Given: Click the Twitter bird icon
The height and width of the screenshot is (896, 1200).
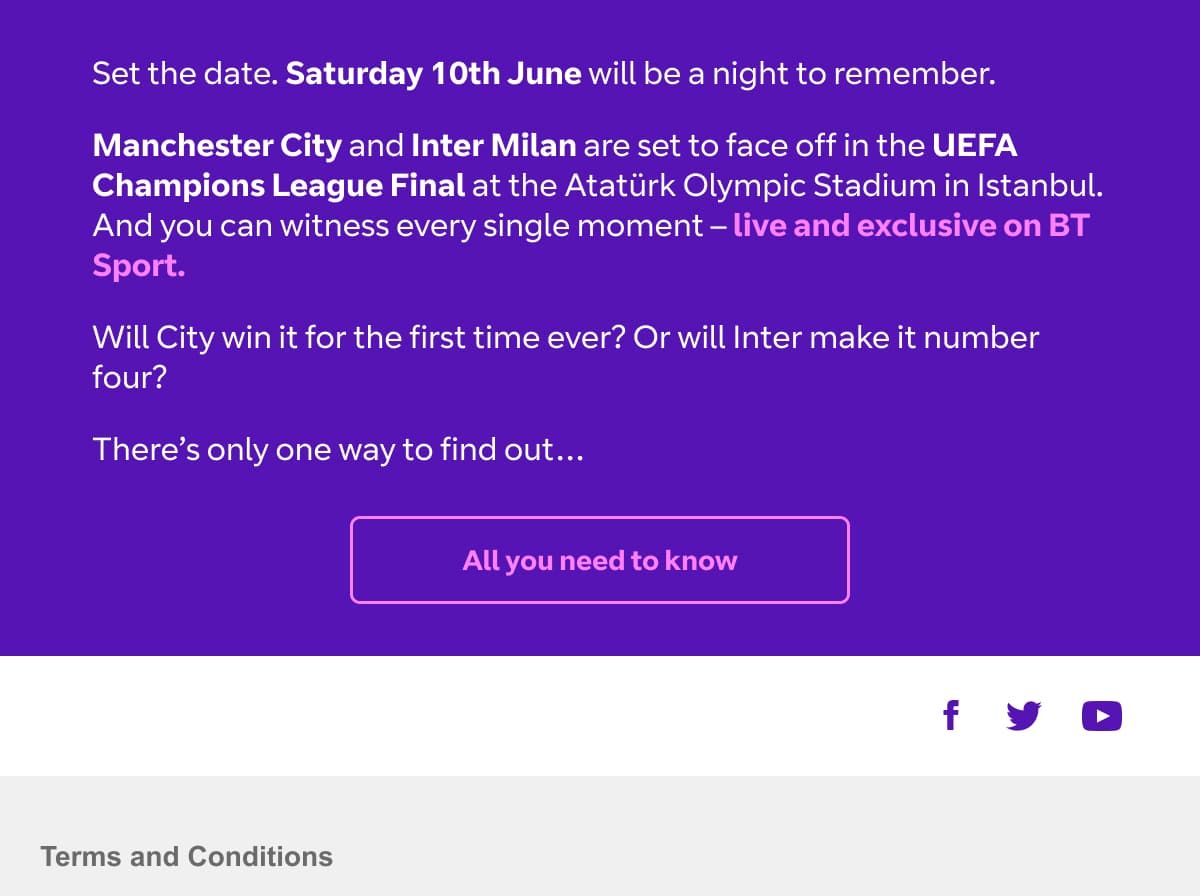Looking at the screenshot, I should click(x=1024, y=716).
